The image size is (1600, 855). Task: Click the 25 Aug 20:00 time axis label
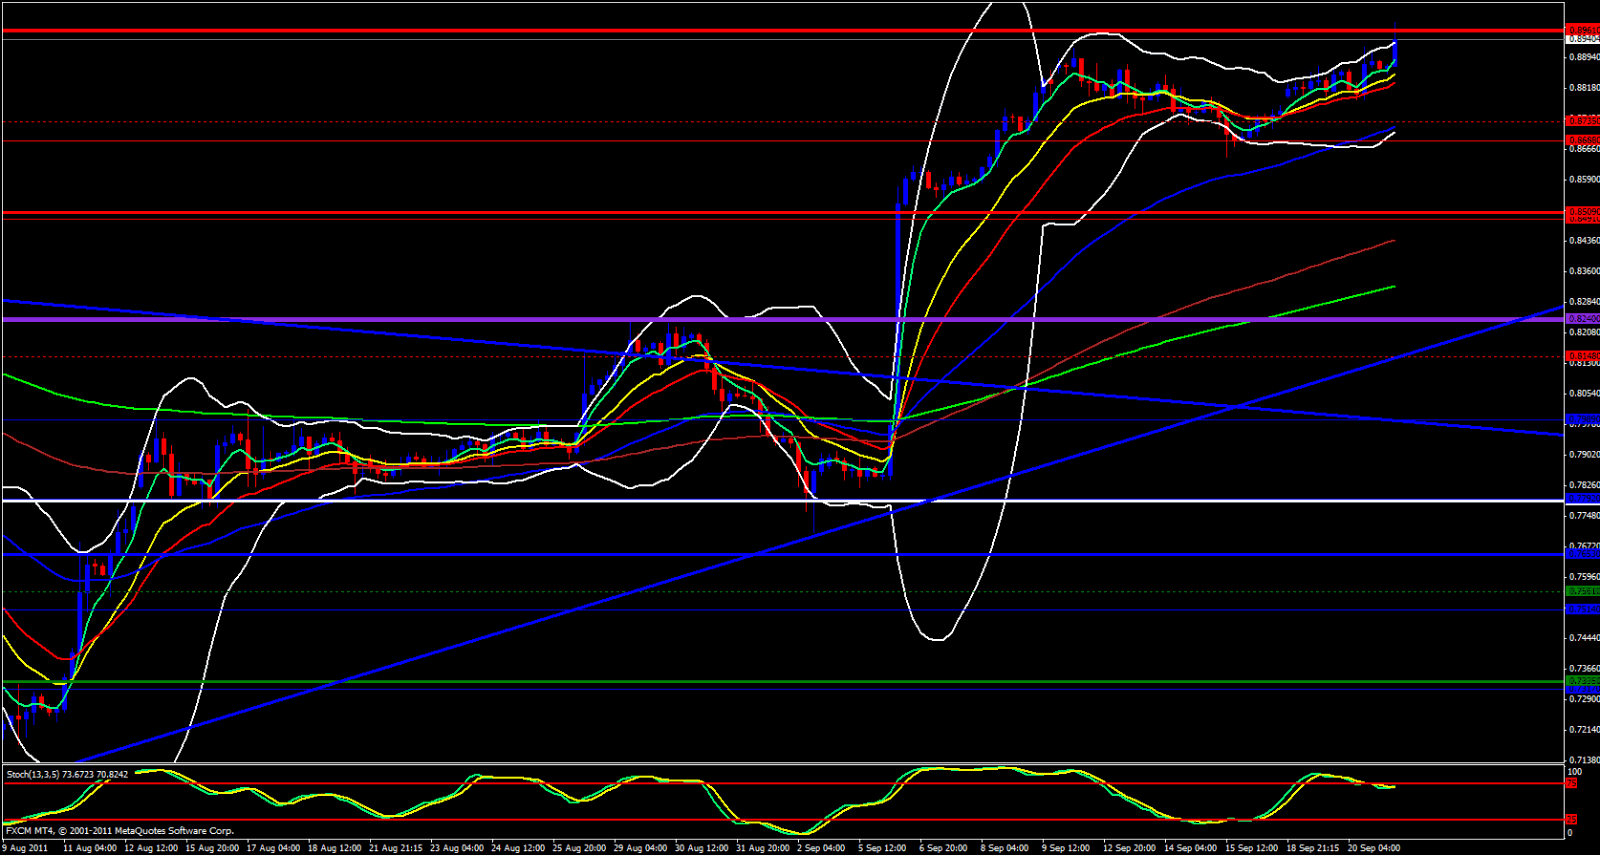[x=578, y=848]
